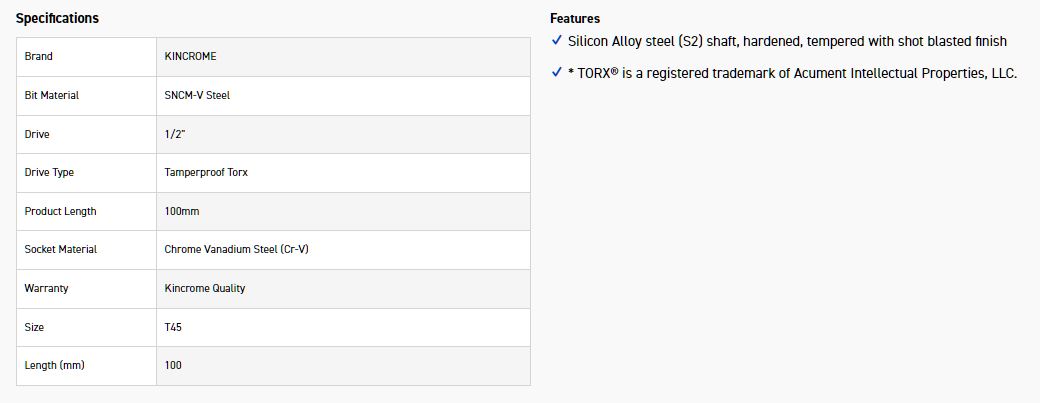Click the Tamperproof Torx value

pos(206,173)
